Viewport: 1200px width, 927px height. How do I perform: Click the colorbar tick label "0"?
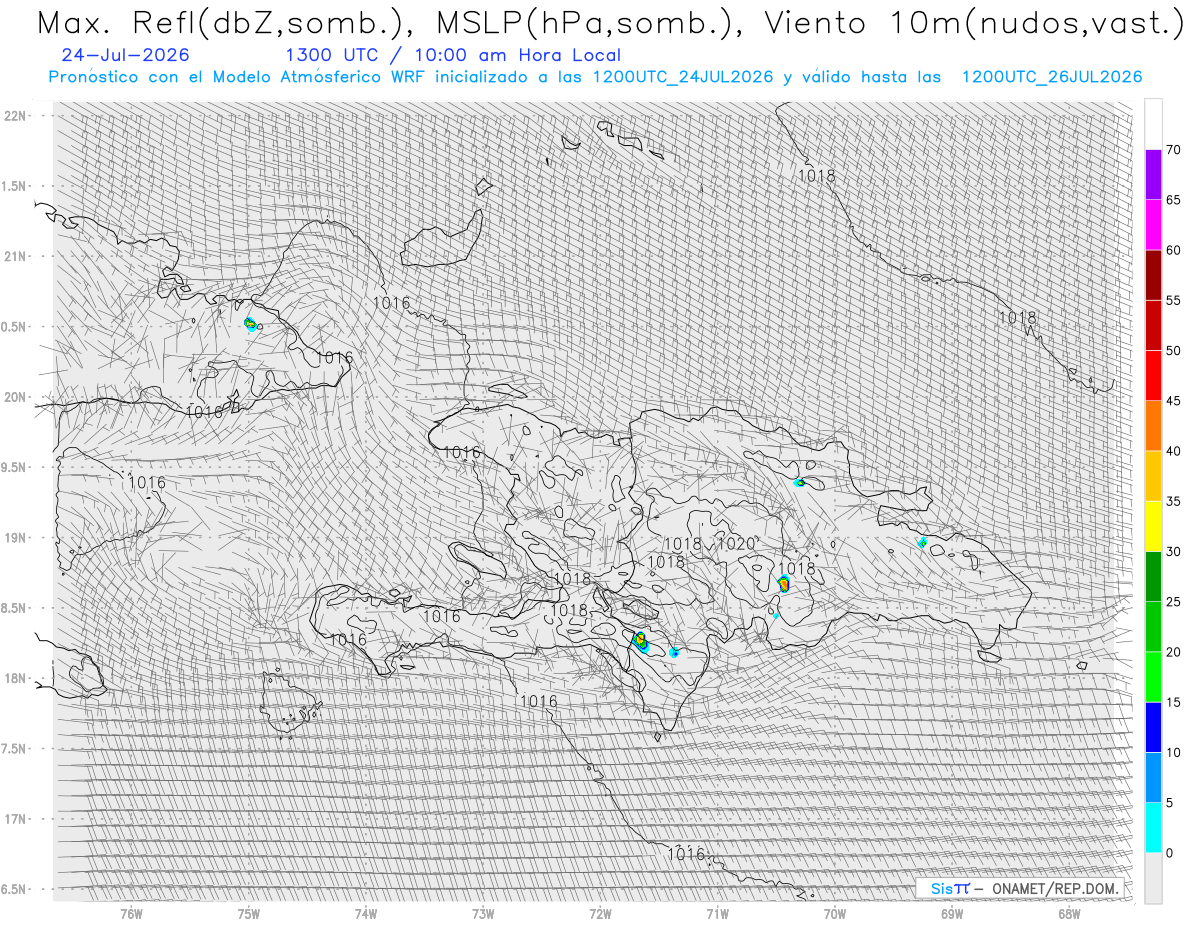[x=1170, y=852]
